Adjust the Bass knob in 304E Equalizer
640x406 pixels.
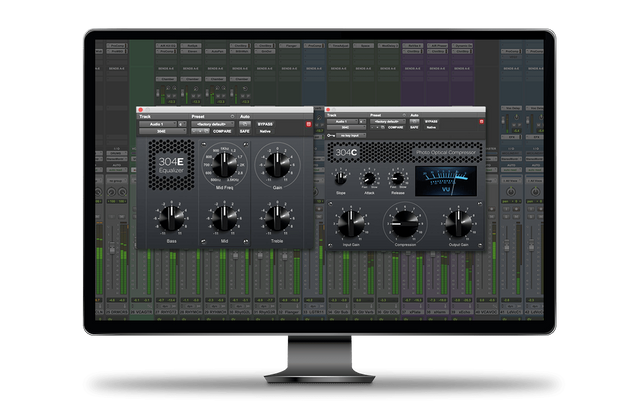point(171,218)
